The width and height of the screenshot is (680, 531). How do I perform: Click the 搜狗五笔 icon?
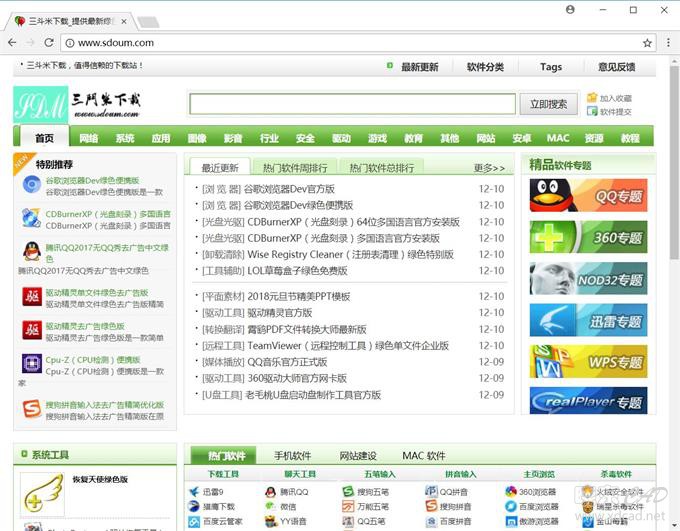coord(348,492)
